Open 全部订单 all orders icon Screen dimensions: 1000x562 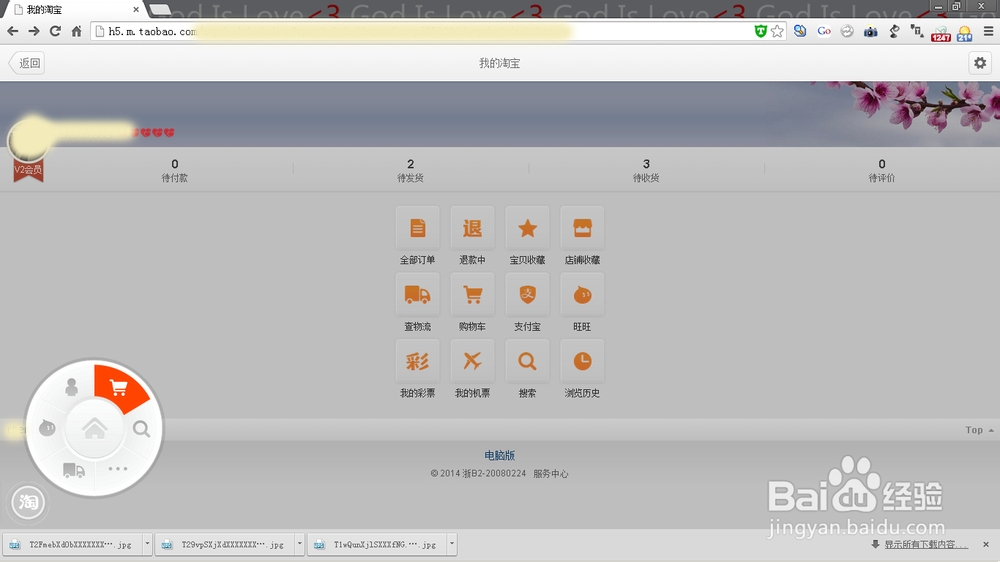tap(418, 228)
